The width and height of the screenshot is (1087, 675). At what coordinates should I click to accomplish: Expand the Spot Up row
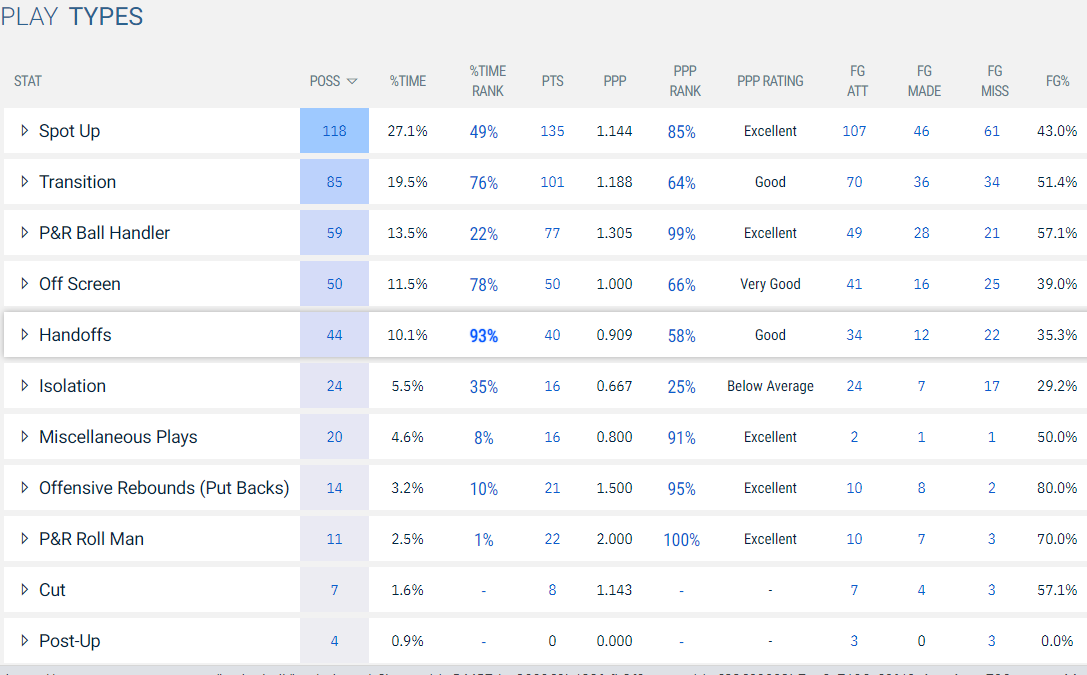pyautogui.click(x=24, y=130)
